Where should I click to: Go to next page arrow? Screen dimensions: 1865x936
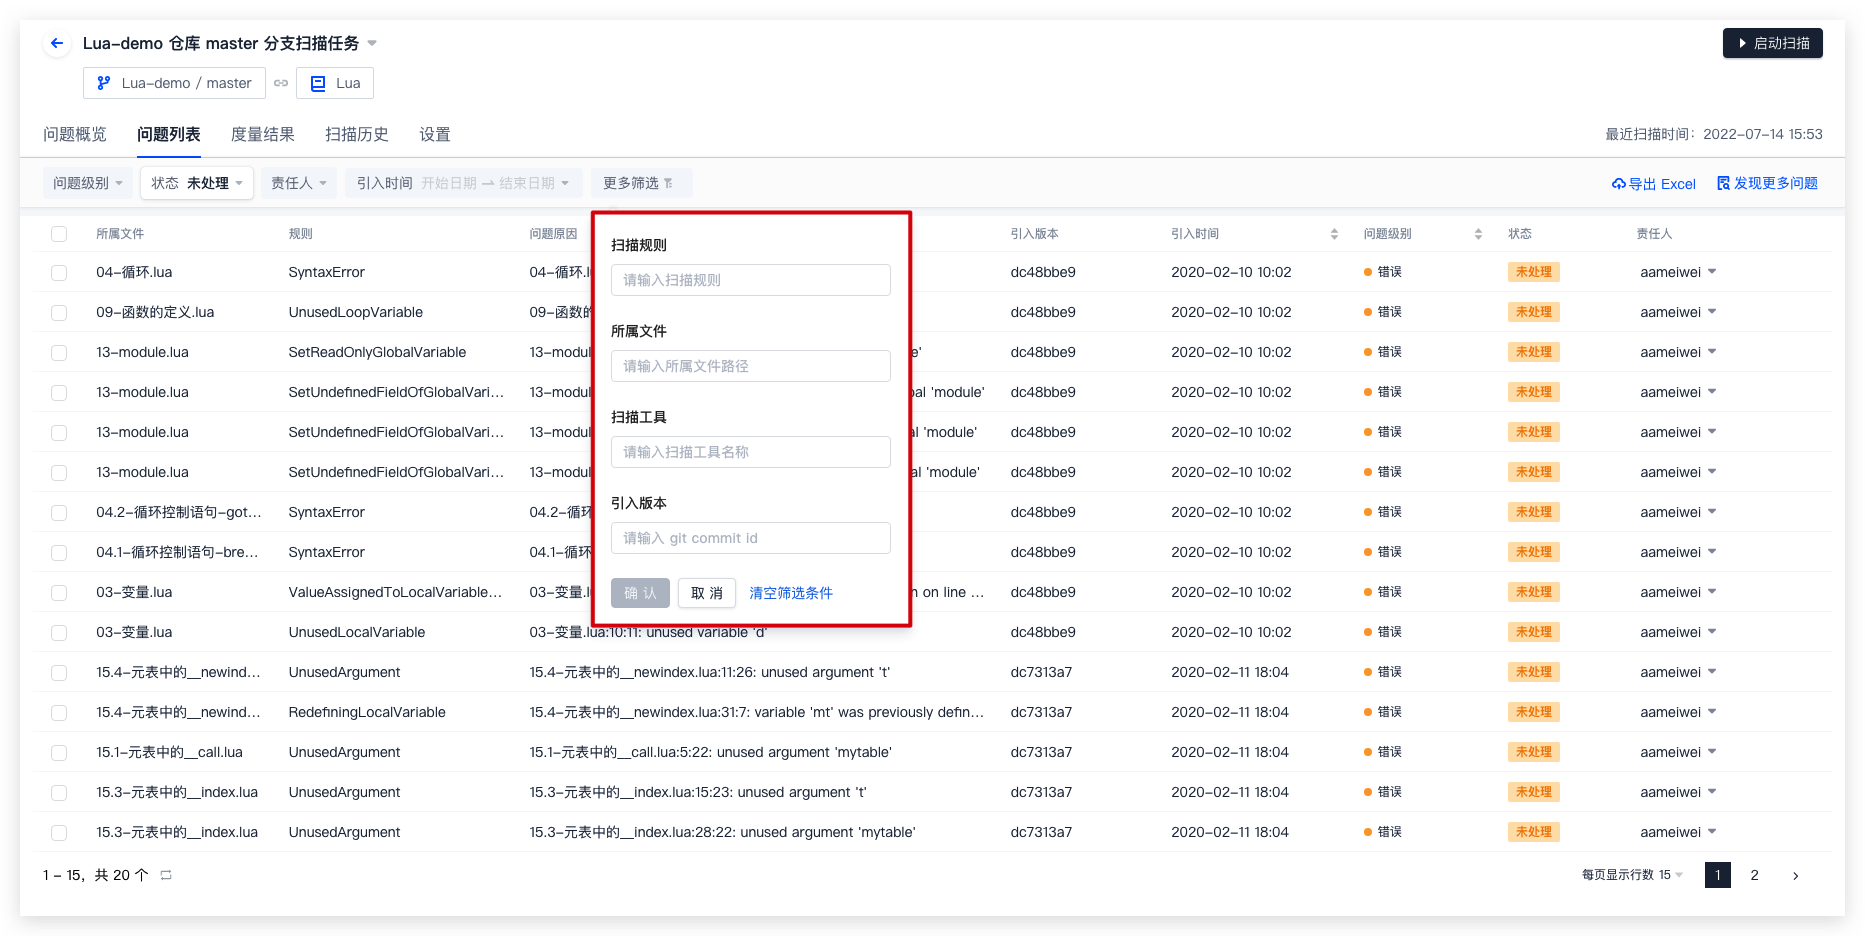(1796, 875)
